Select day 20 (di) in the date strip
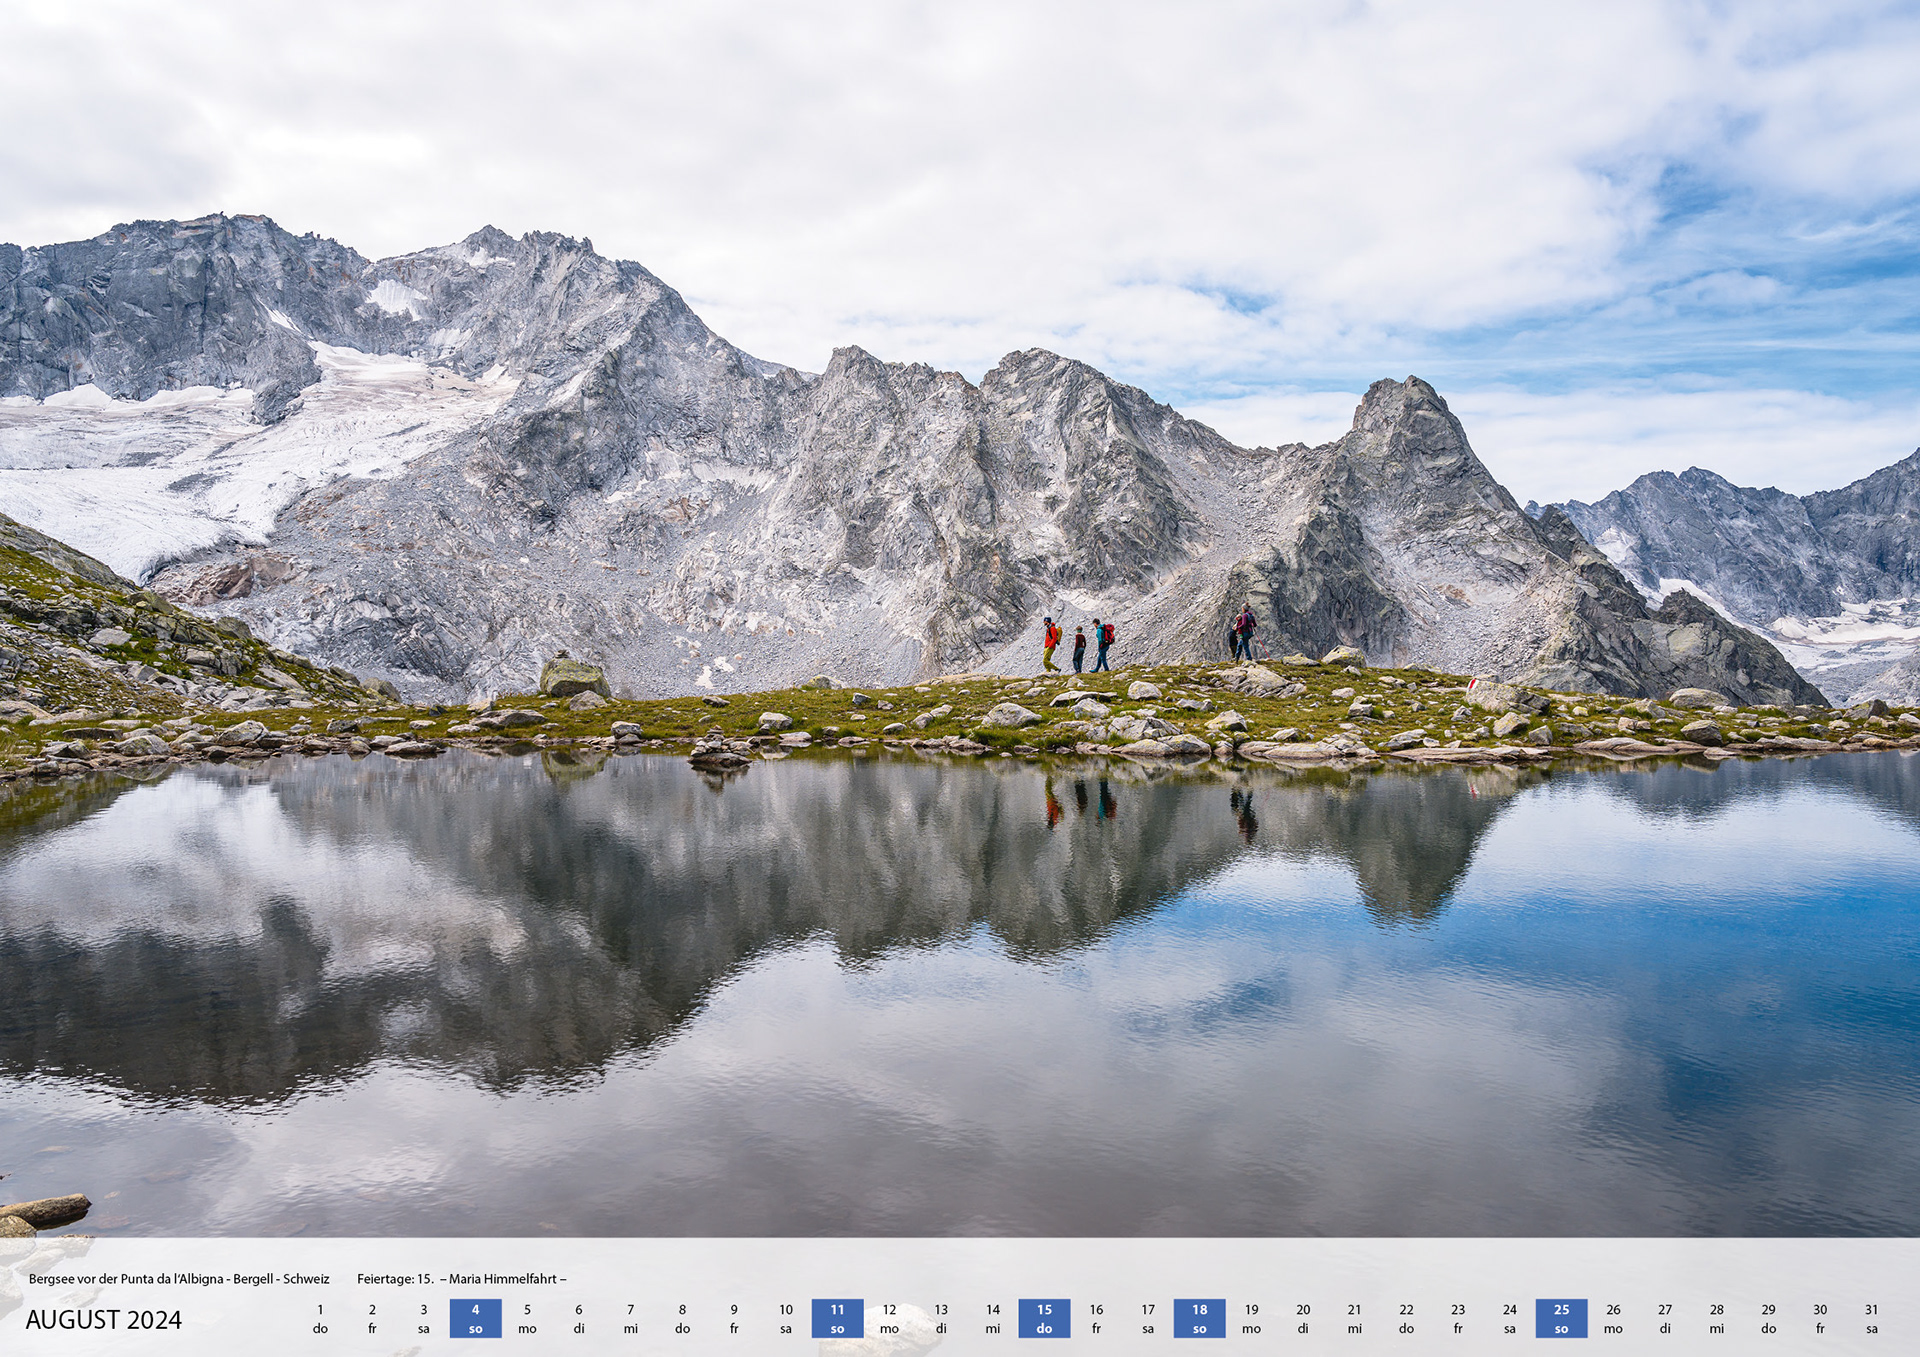This screenshot has width=1920, height=1357. tap(1303, 1319)
